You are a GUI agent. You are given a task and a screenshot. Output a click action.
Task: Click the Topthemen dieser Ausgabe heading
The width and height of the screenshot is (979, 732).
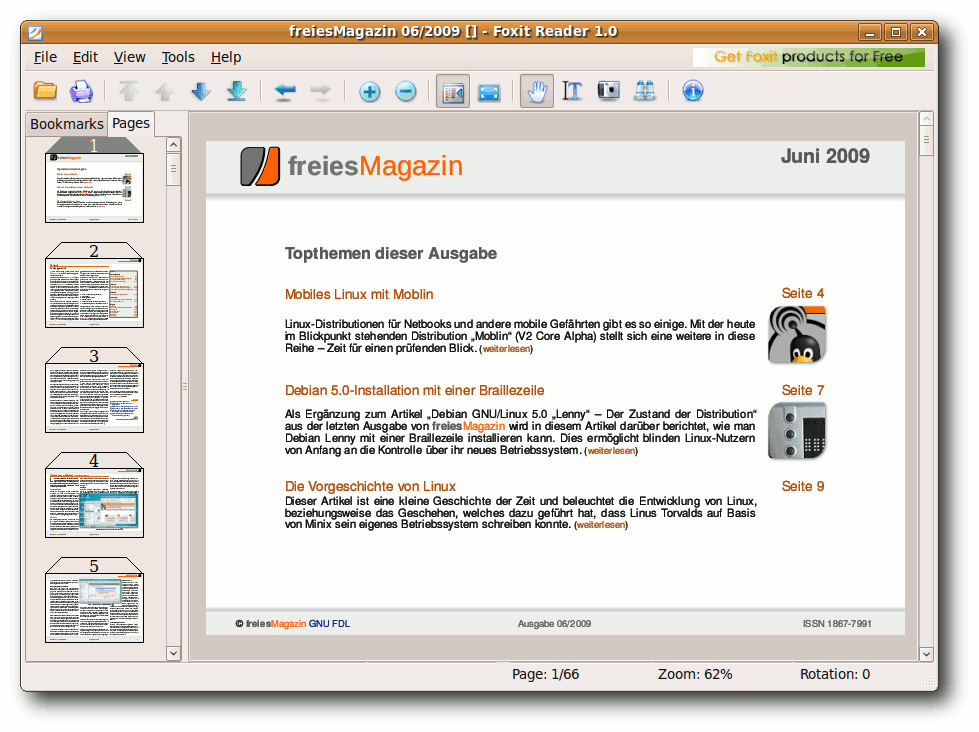coord(391,254)
